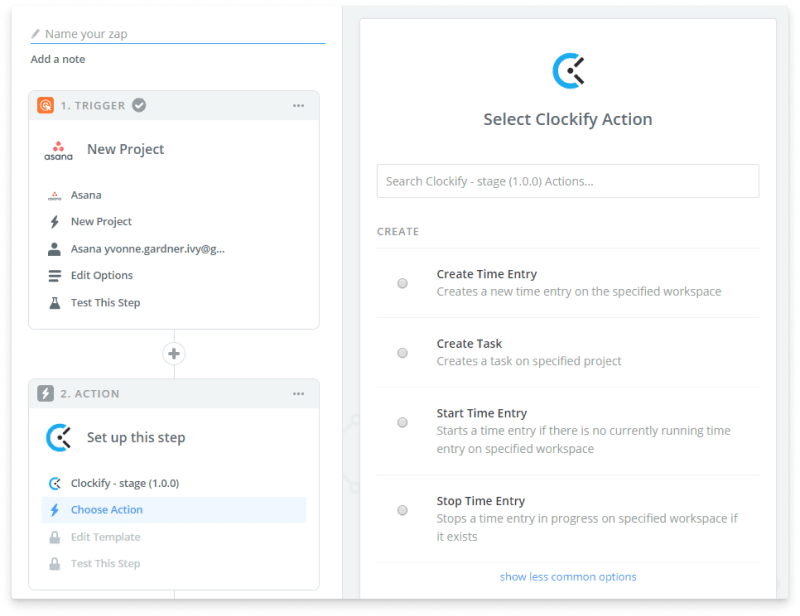Open Edit Options in the trigger
The height and width of the screenshot is (616, 800).
click(173, 275)
